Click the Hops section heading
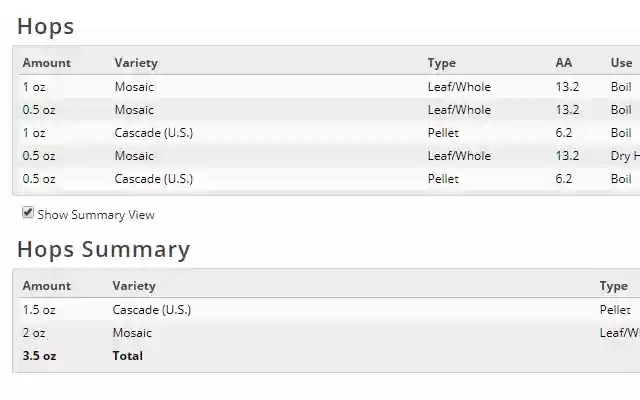This screenshot has width=640, height=400. pyautogui.click(x=46, y=27)
